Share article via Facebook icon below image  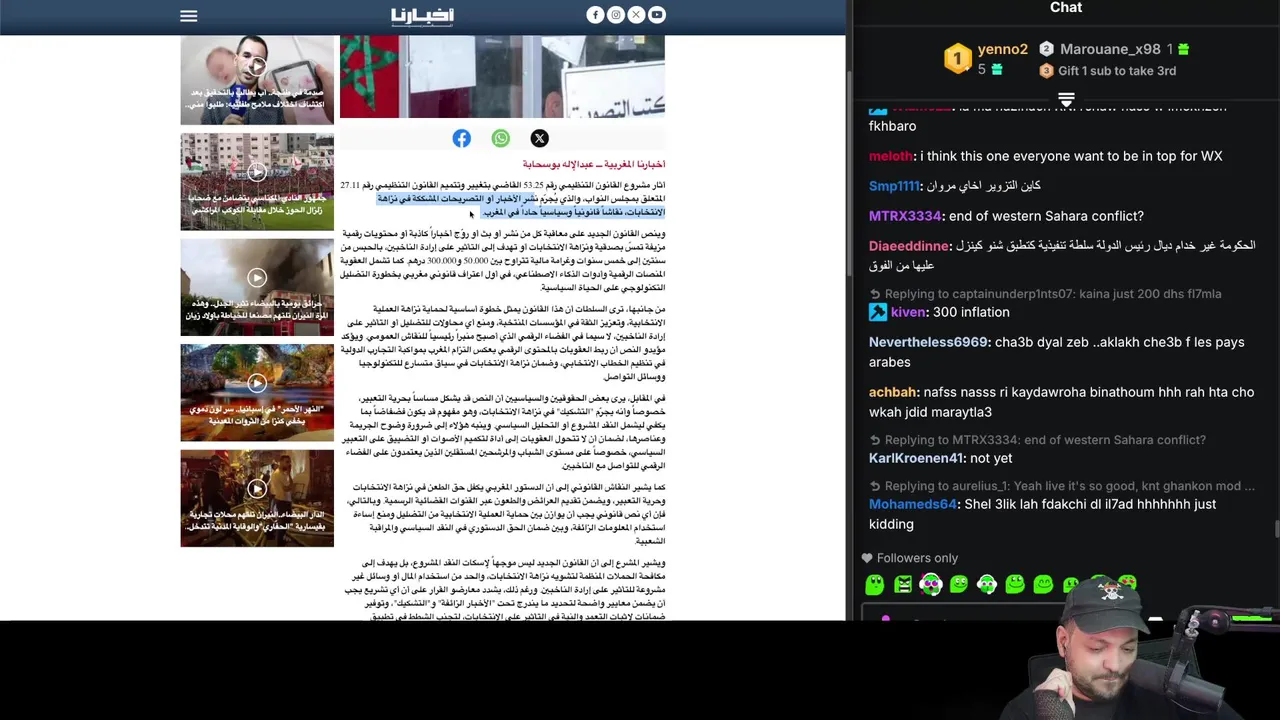click(x=461, y=139)
